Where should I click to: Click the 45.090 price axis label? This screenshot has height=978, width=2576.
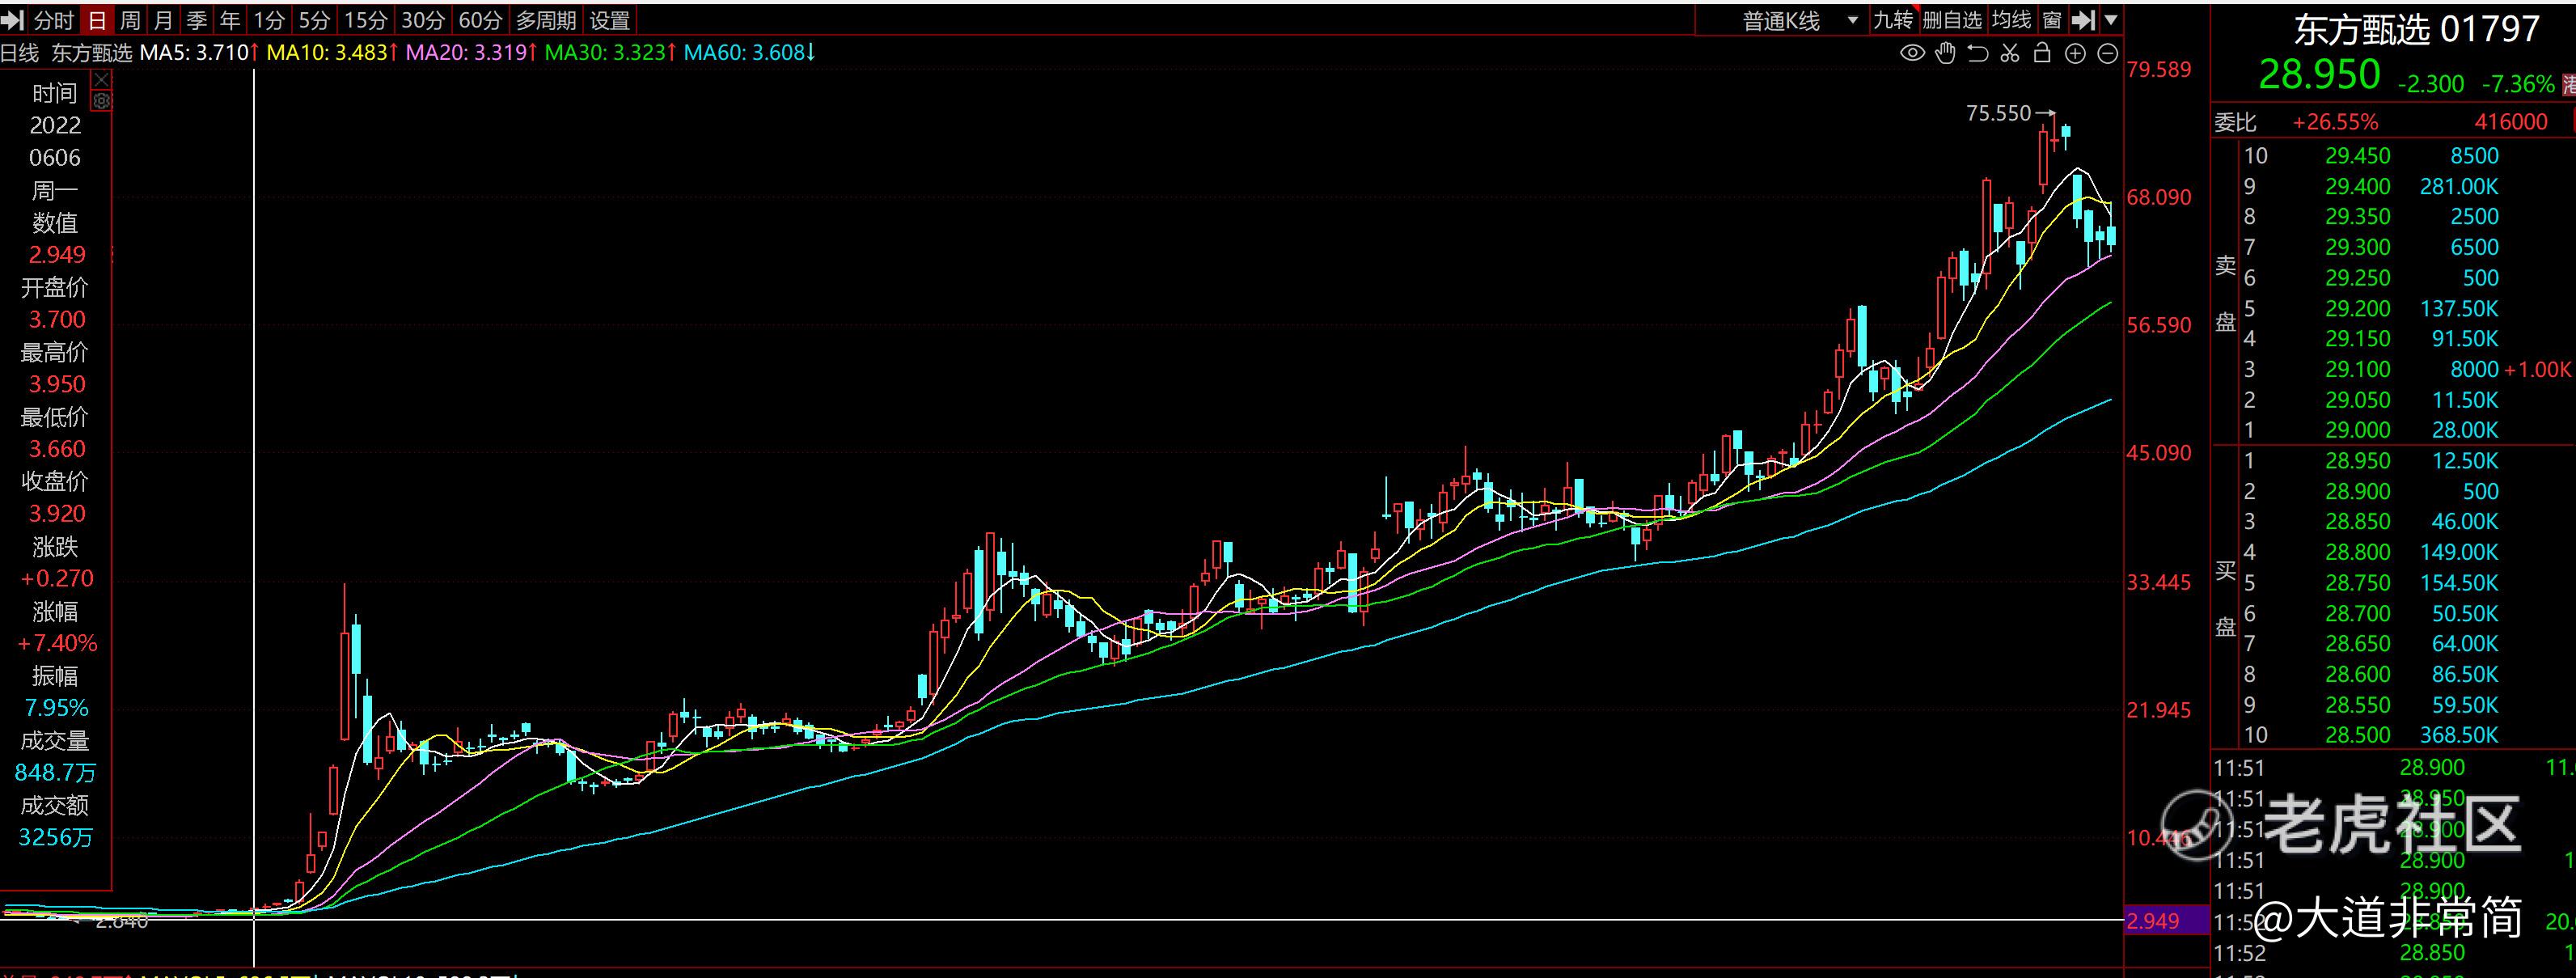2158,454
